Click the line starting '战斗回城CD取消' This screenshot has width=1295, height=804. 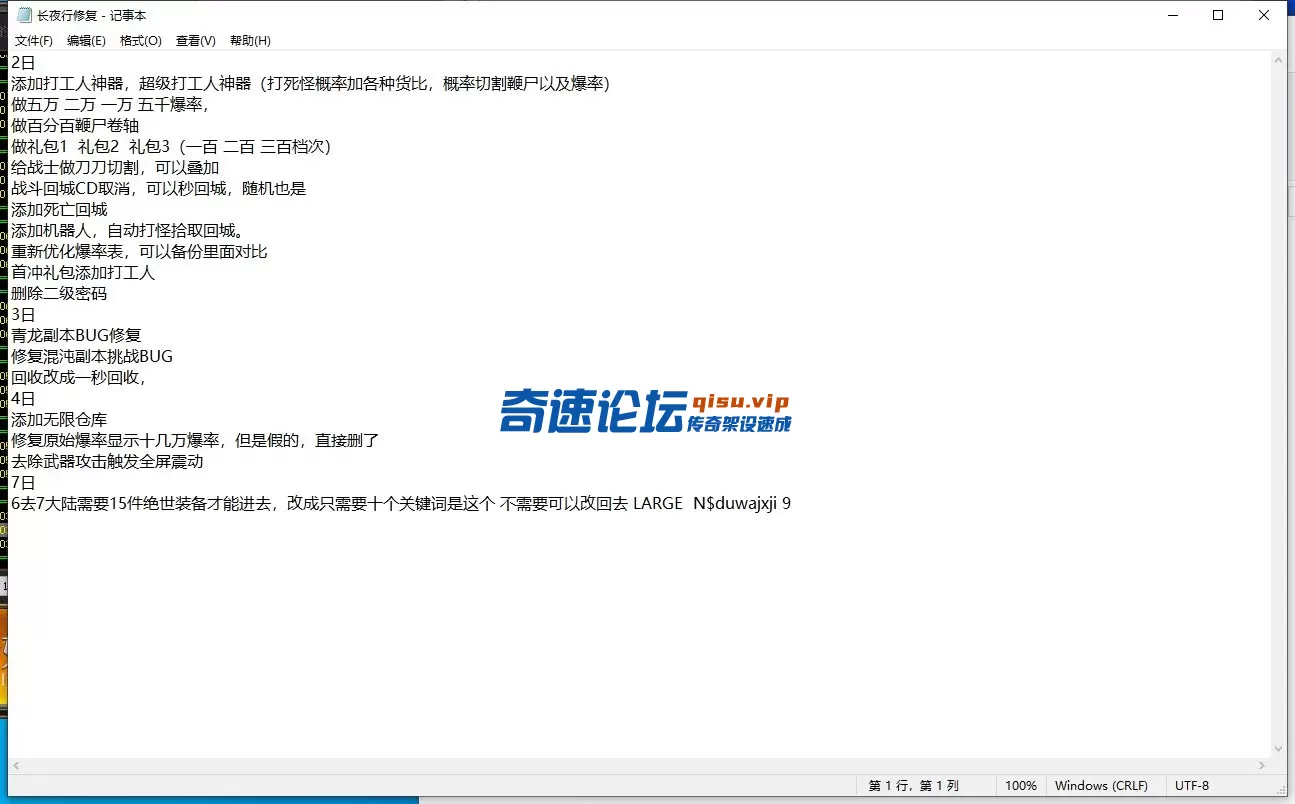pos(159,189)
